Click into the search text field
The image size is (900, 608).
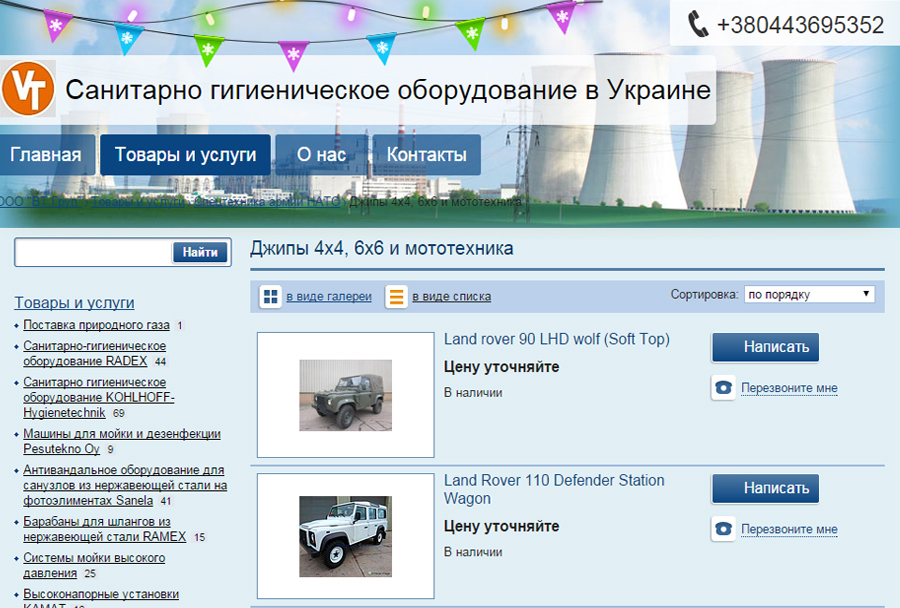click(93, 253)
